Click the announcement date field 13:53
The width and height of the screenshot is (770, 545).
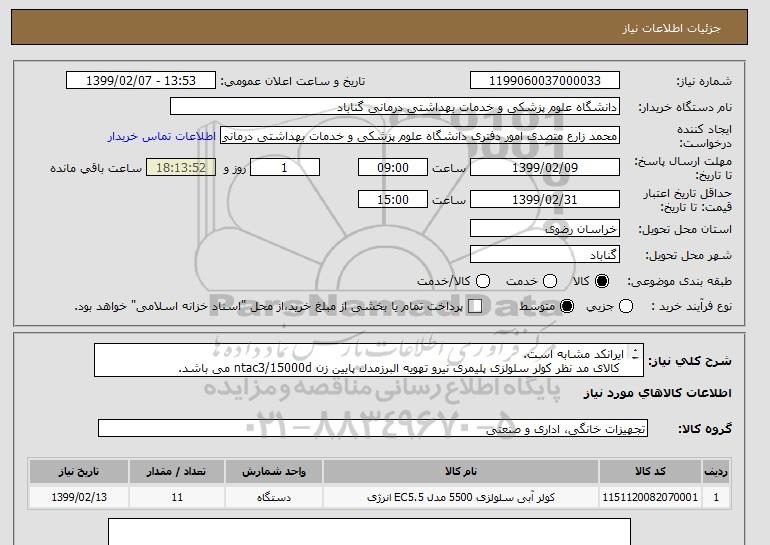click(141, 81)
